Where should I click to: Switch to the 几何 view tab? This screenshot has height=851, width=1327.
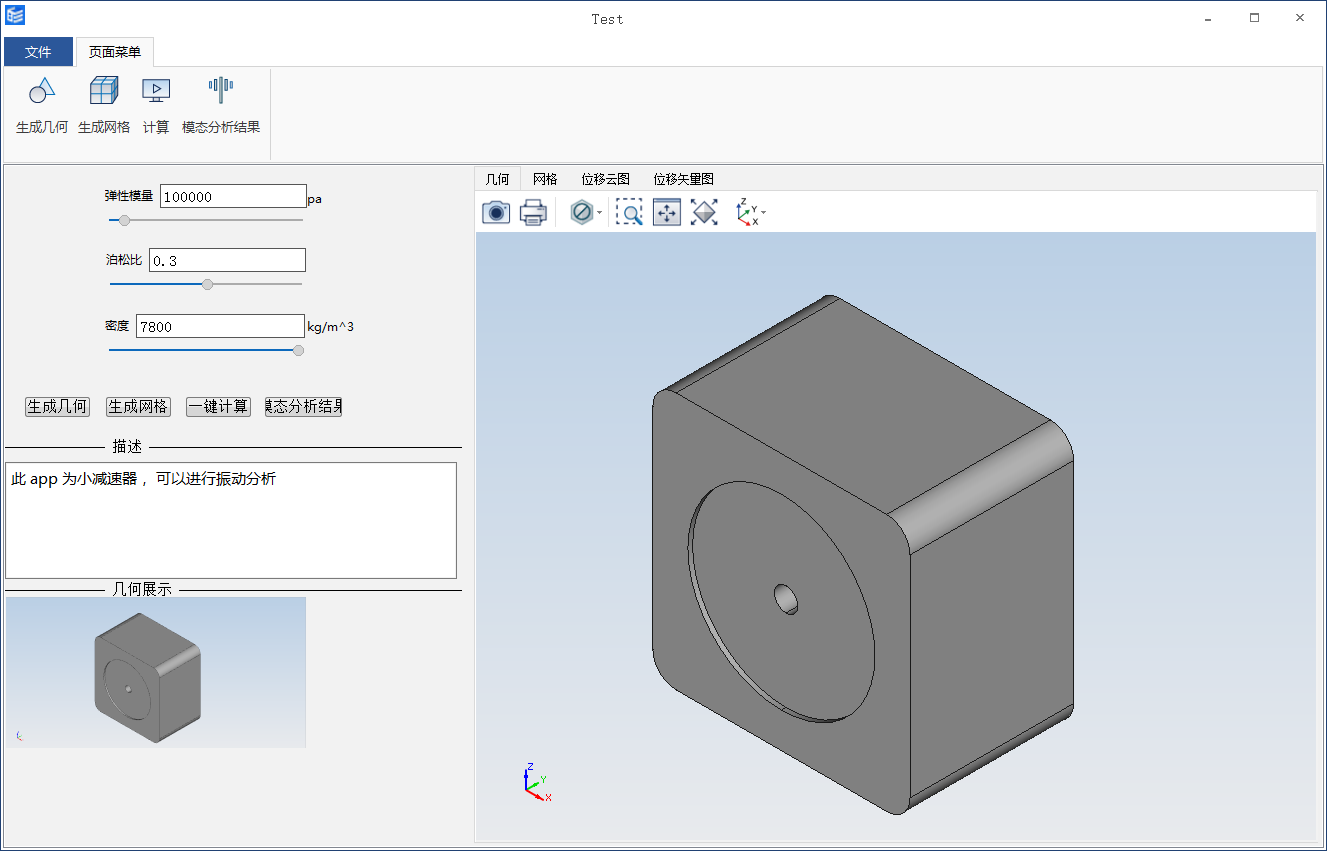[x=498, y=179]
